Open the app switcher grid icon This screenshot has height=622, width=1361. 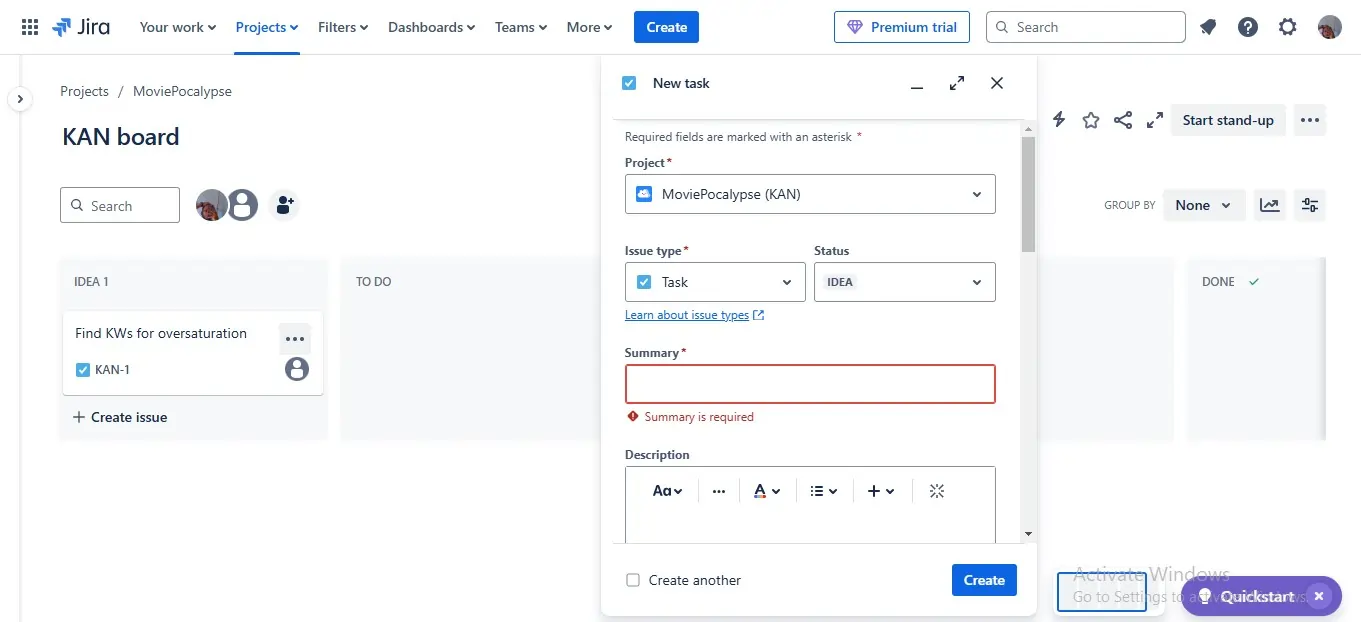pos(30,27)
